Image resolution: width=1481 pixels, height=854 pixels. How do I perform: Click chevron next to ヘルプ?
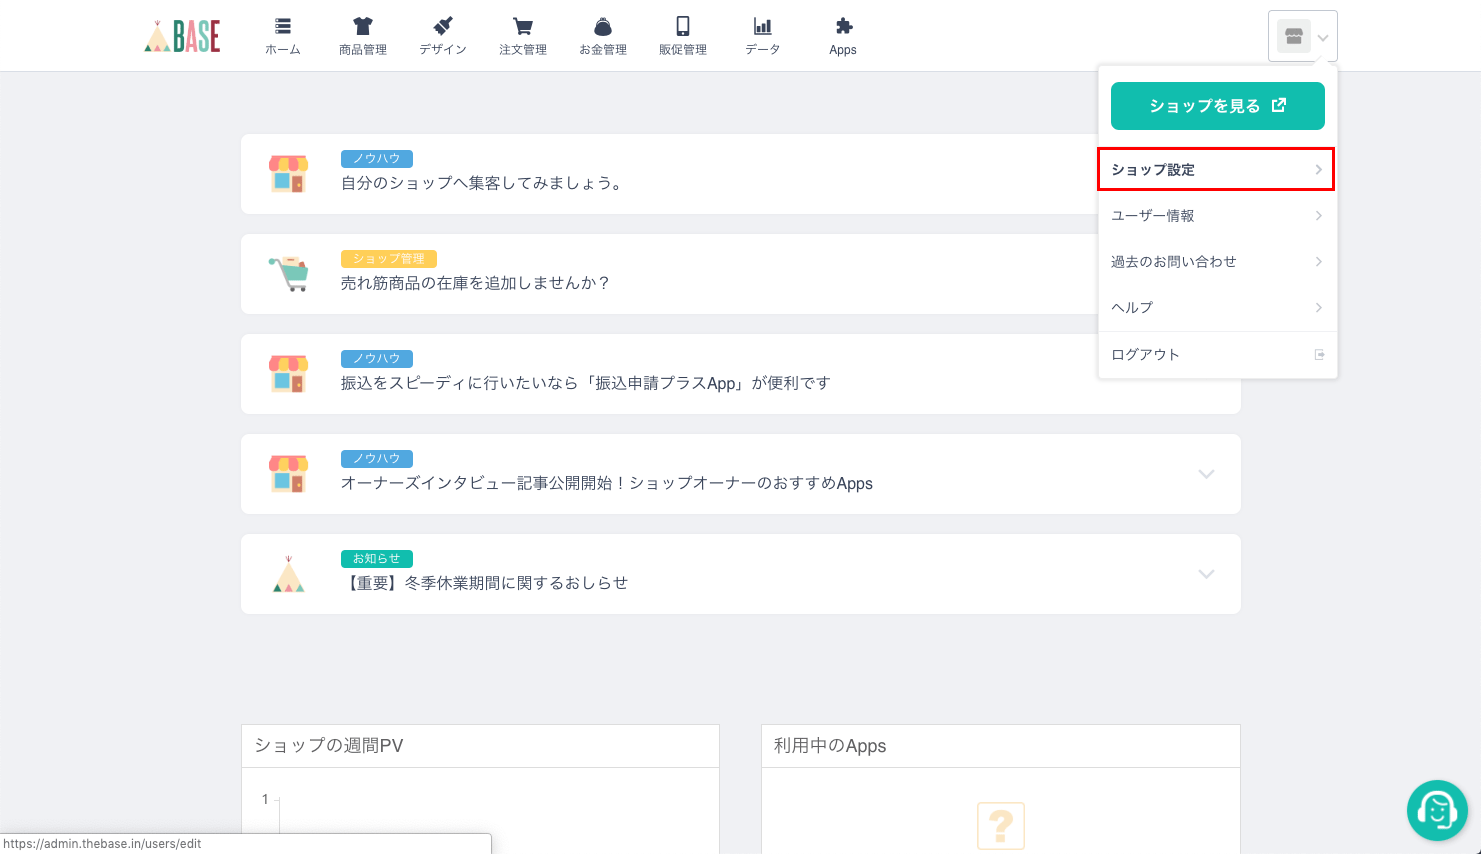click(1319, 308)
